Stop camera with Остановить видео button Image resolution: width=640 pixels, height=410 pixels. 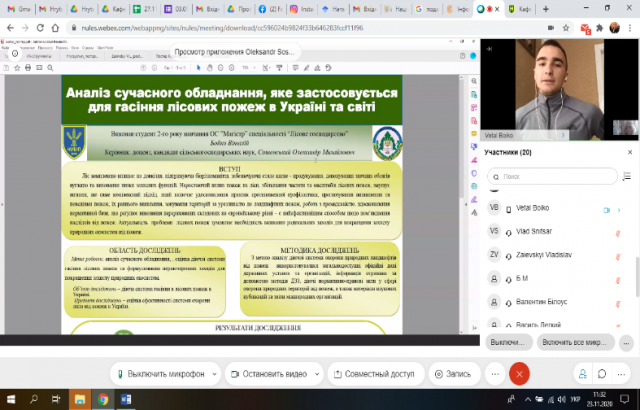coord(276,374)
